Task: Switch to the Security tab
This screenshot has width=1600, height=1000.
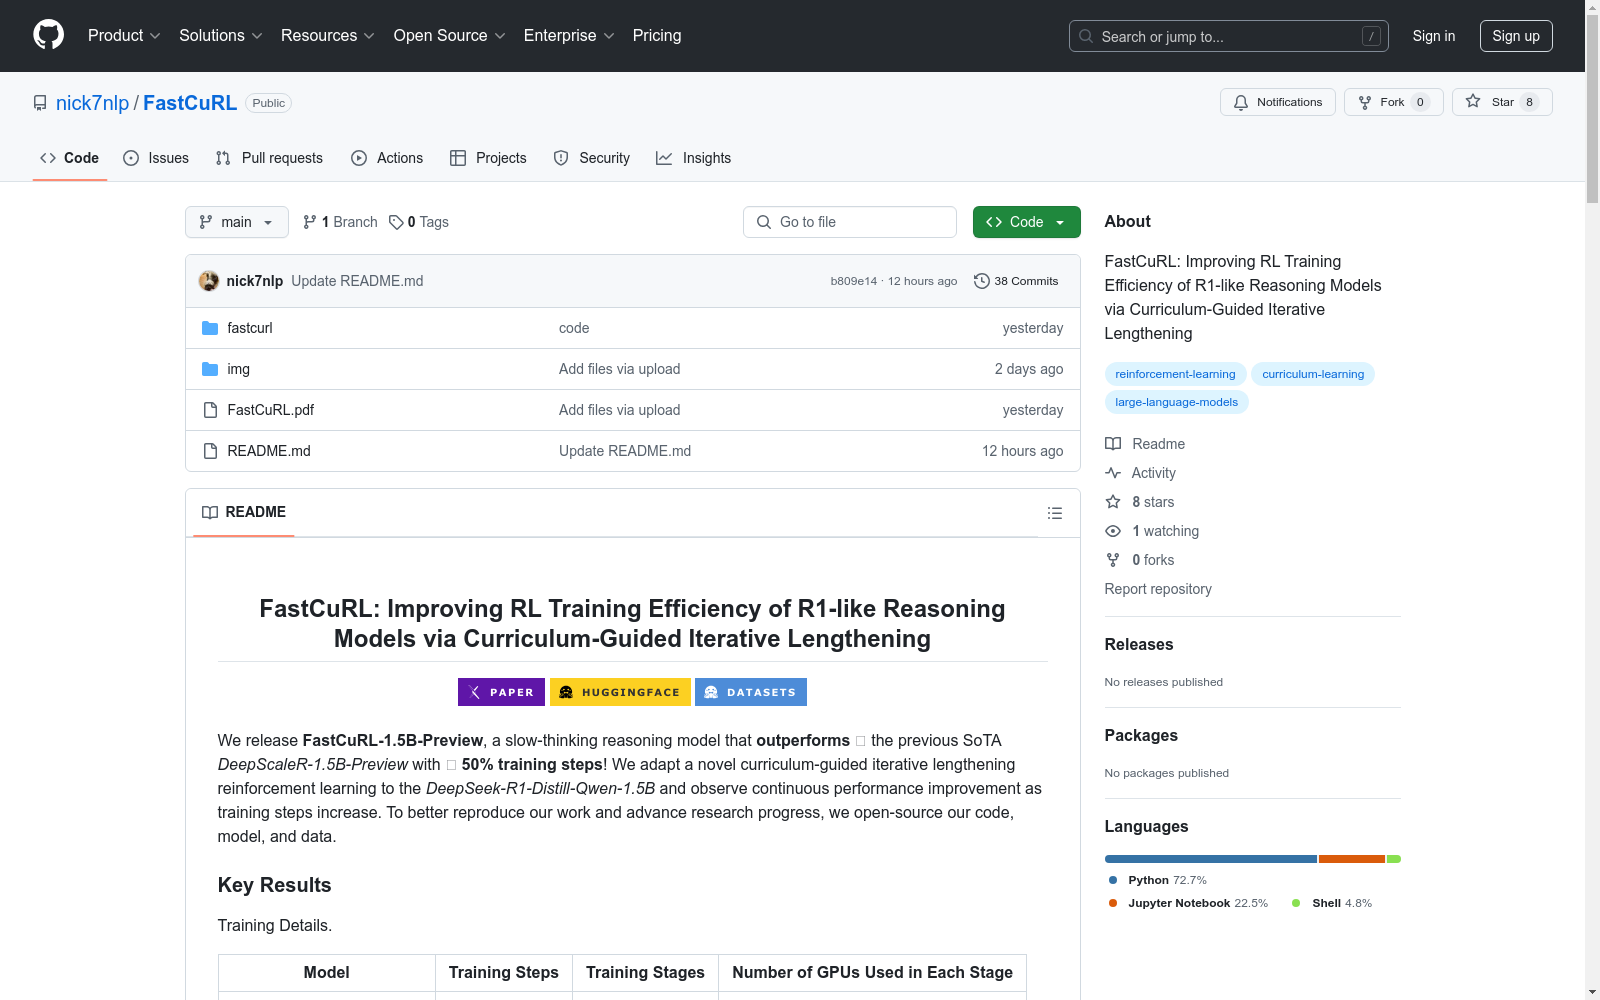Action: point(592,158)
